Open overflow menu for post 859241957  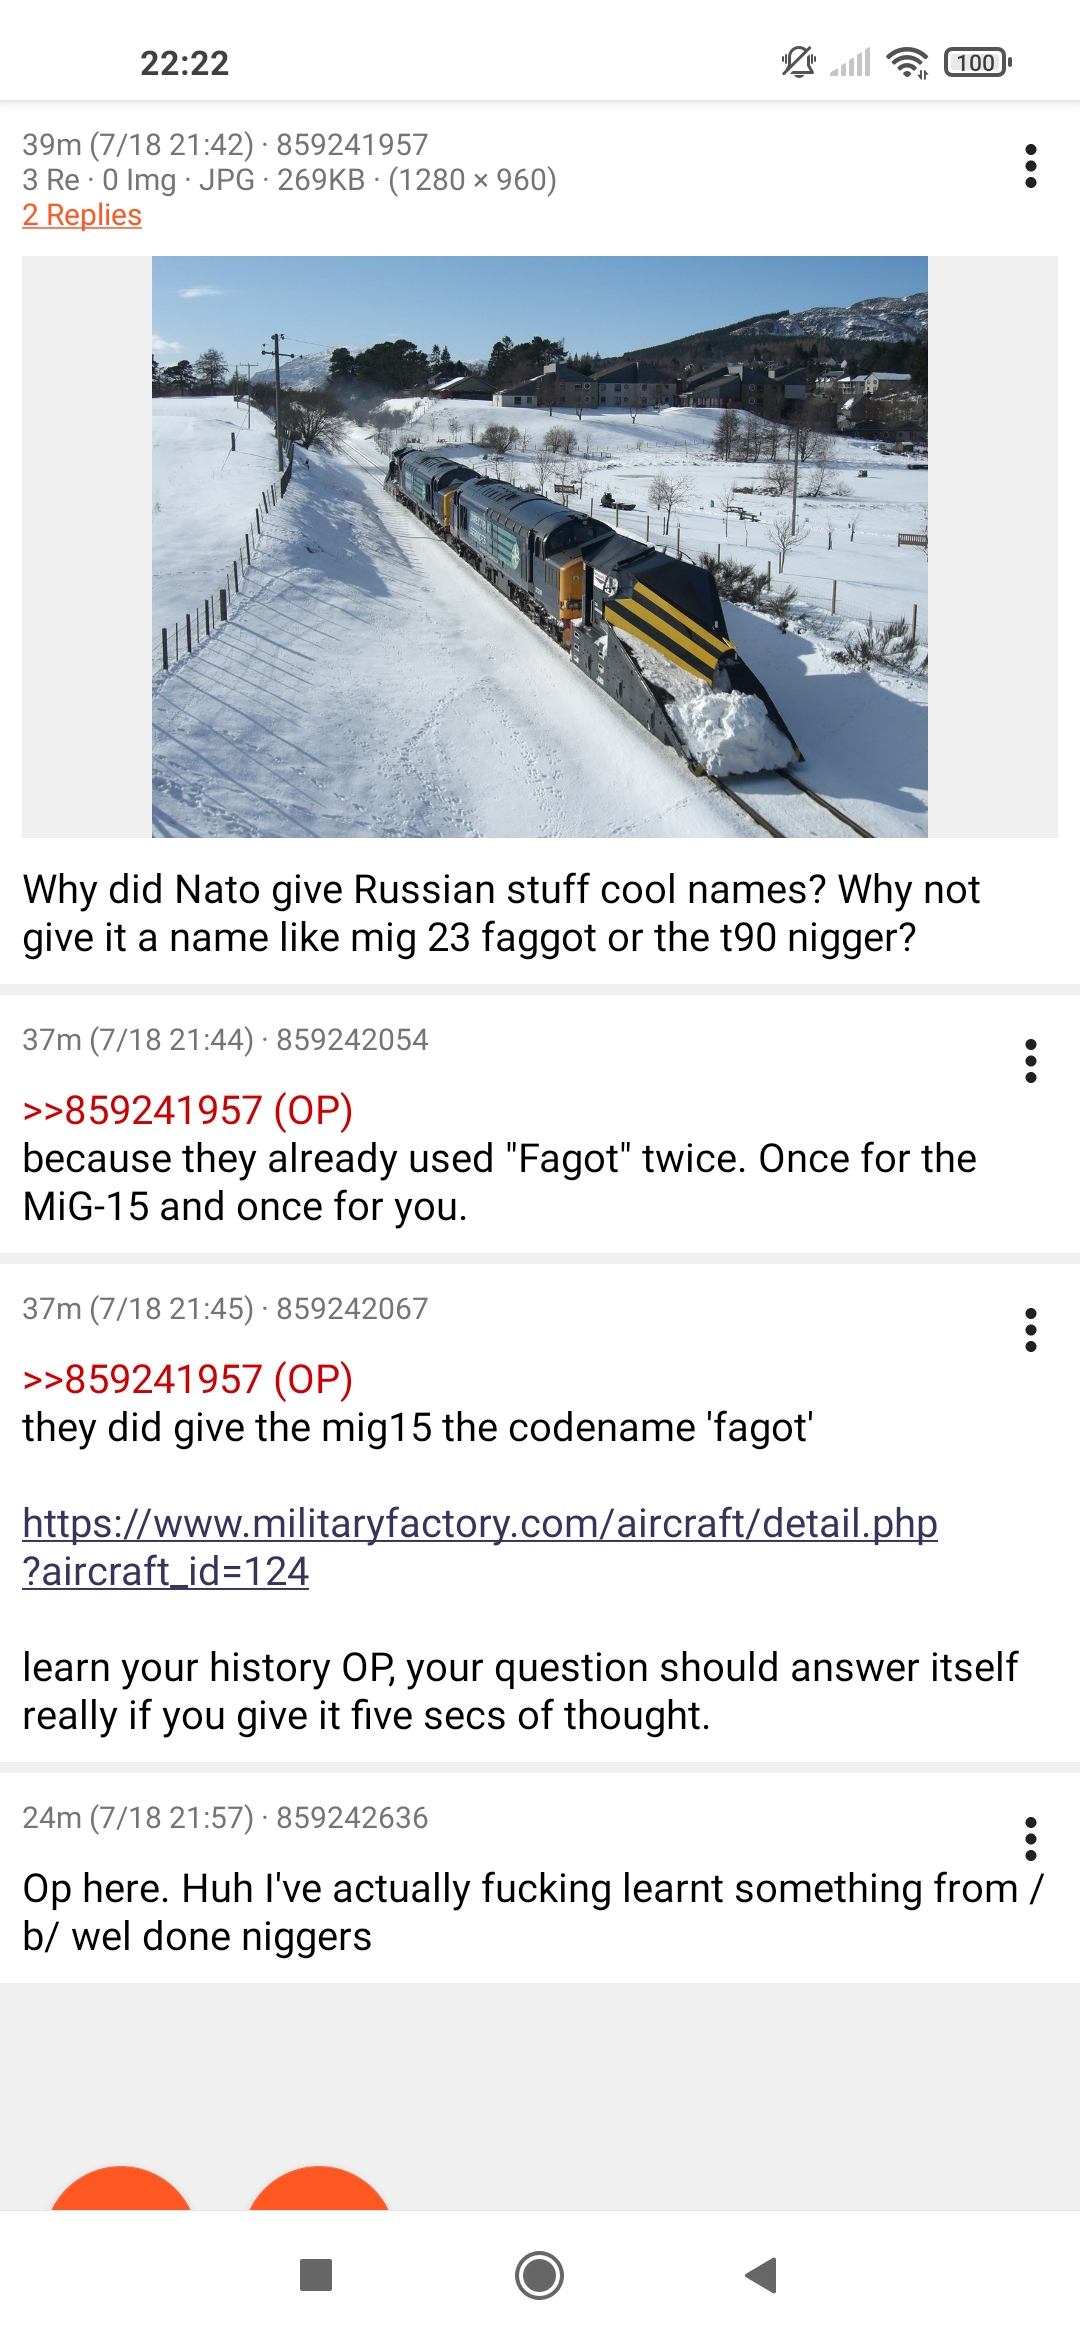click(1031, 166)
